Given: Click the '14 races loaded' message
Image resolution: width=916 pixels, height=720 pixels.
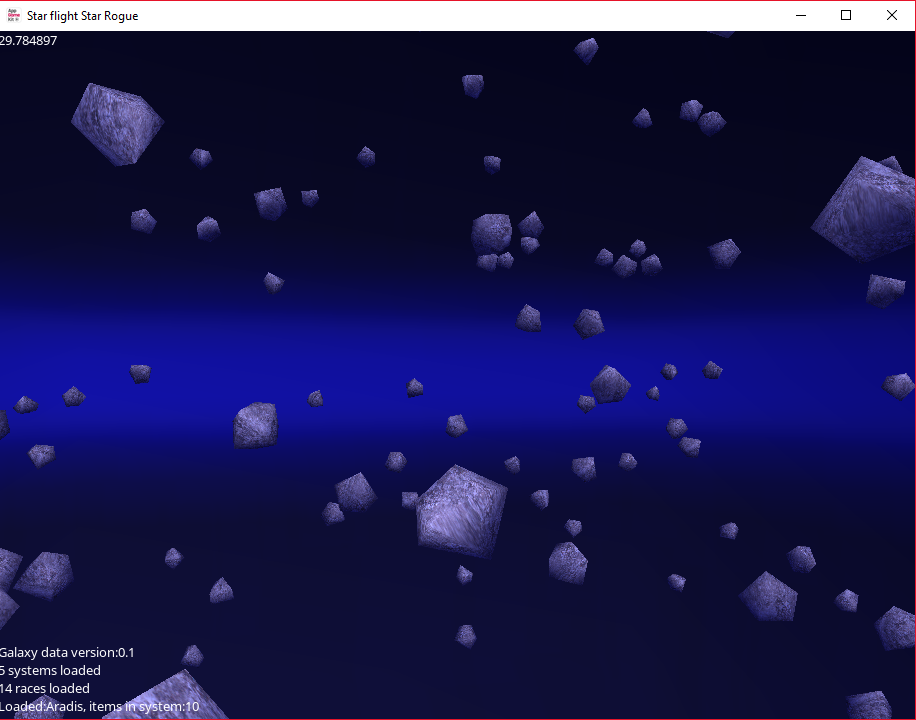Looking at the screenshot, I should point(45,688).
